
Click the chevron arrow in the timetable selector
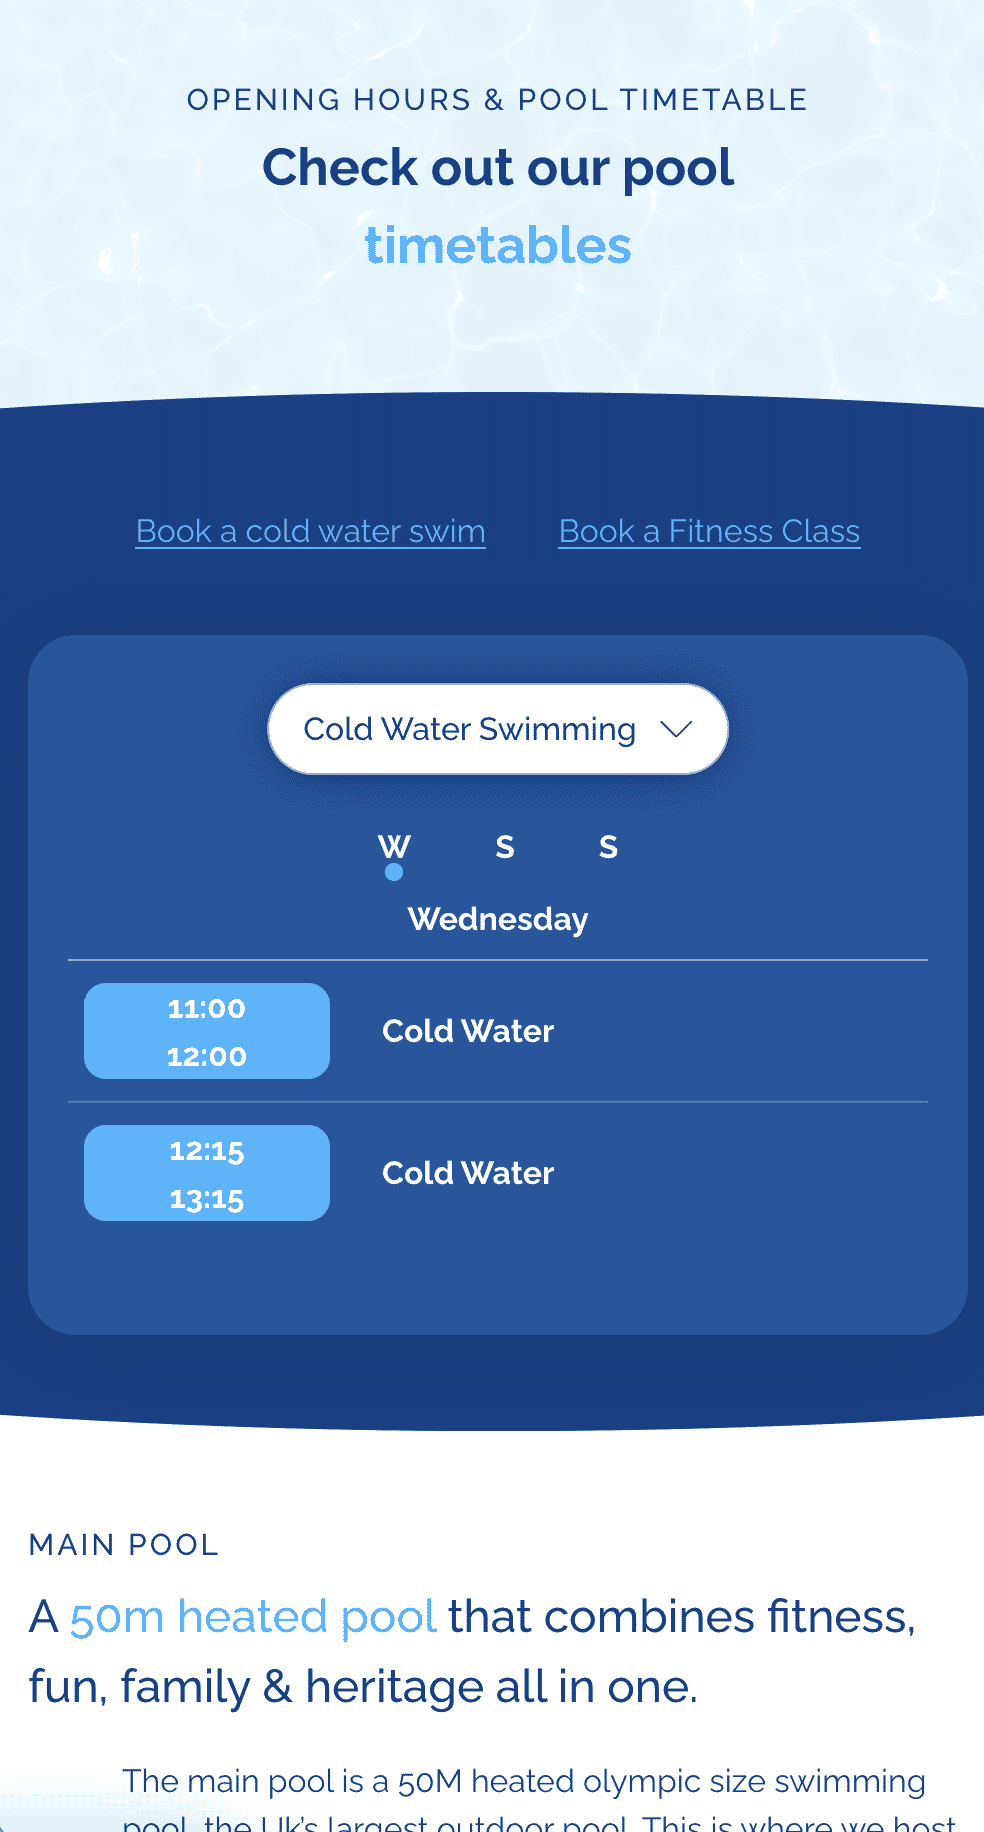[x=677, y=729]
